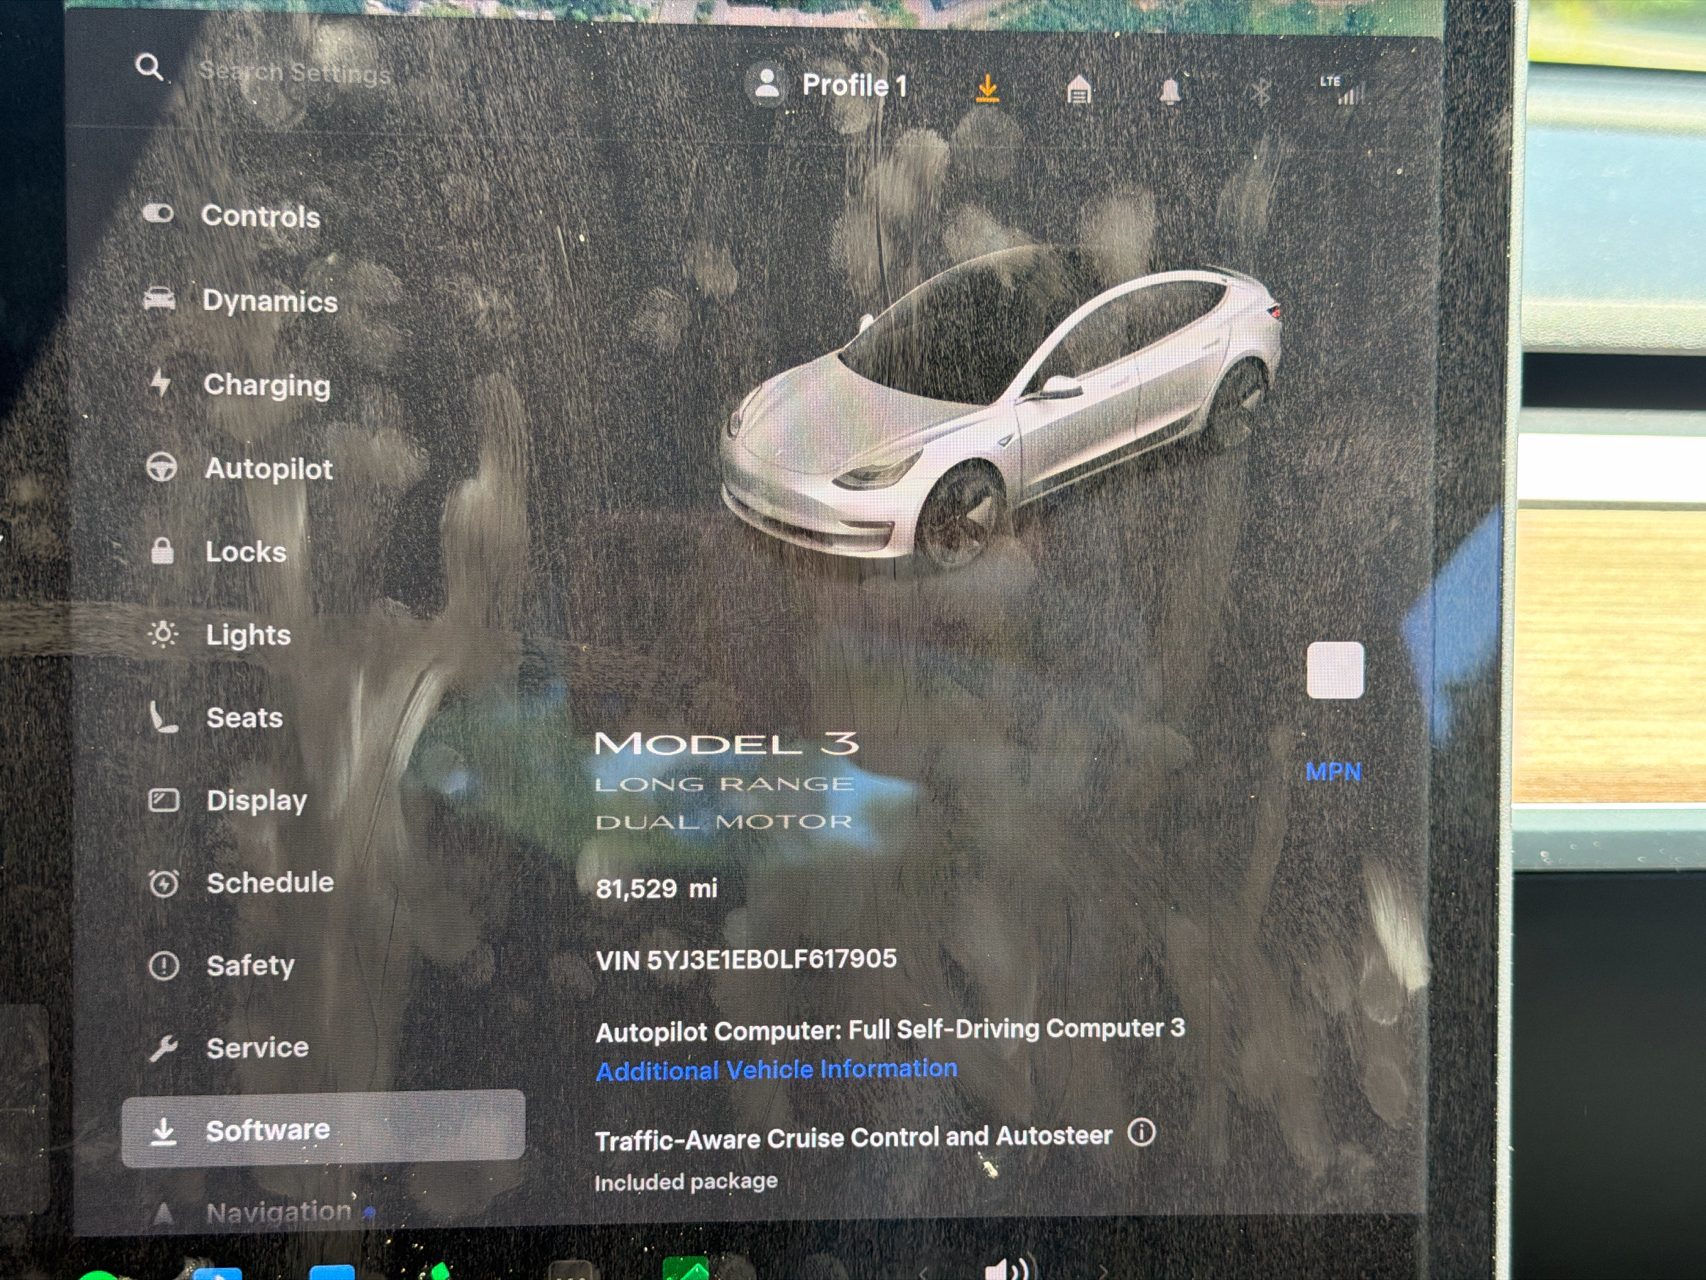The width and height of the screenshot is (1706, 1280).
Task: Tap the Included package text
Action: point(686,1182)
